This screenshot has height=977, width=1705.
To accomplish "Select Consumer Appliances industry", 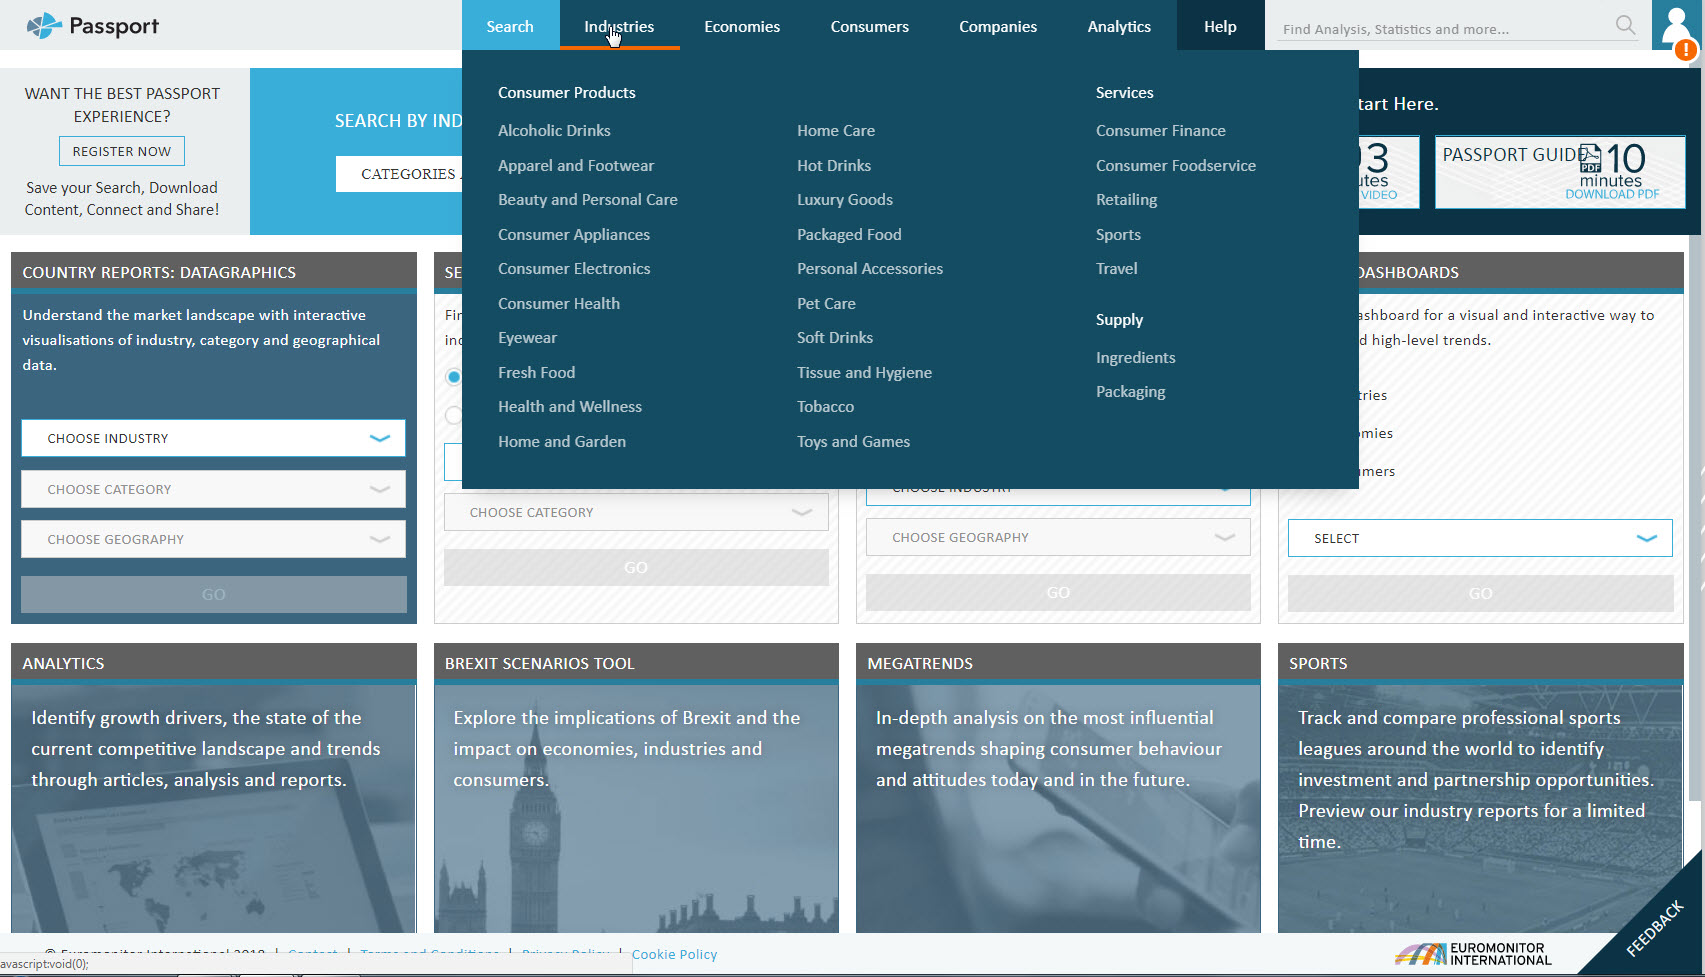I will (574, 235).
